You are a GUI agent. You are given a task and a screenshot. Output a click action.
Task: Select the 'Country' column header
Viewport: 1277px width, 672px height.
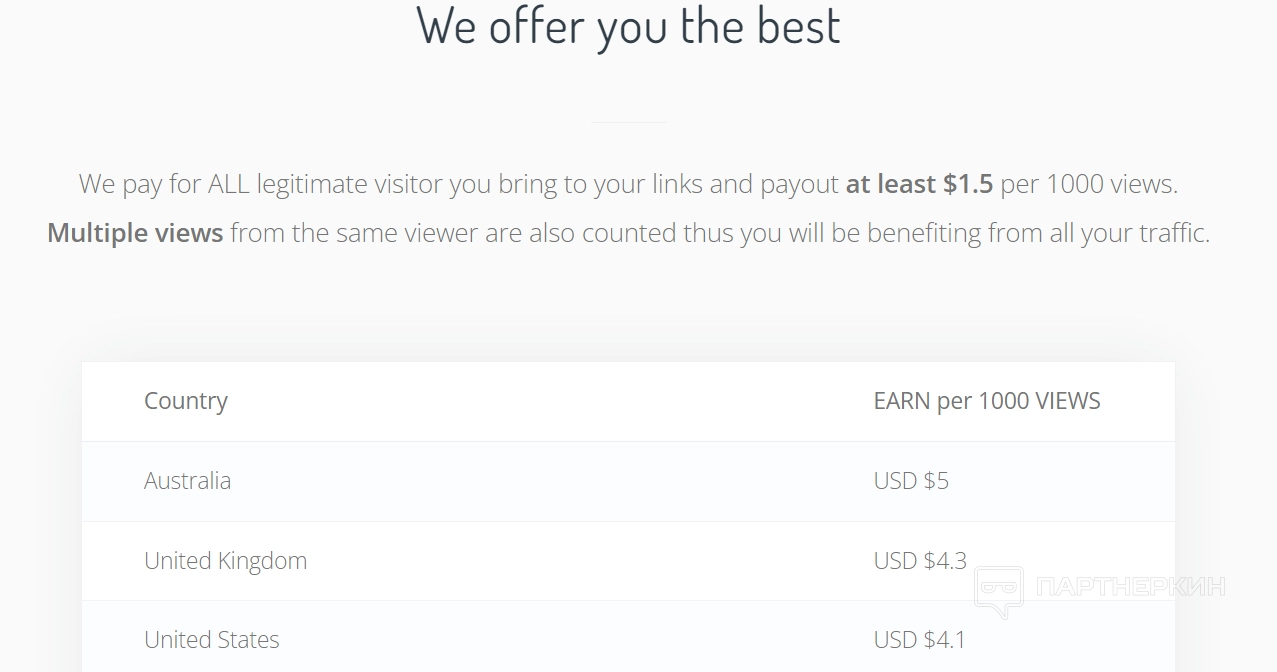click(186, 401)
